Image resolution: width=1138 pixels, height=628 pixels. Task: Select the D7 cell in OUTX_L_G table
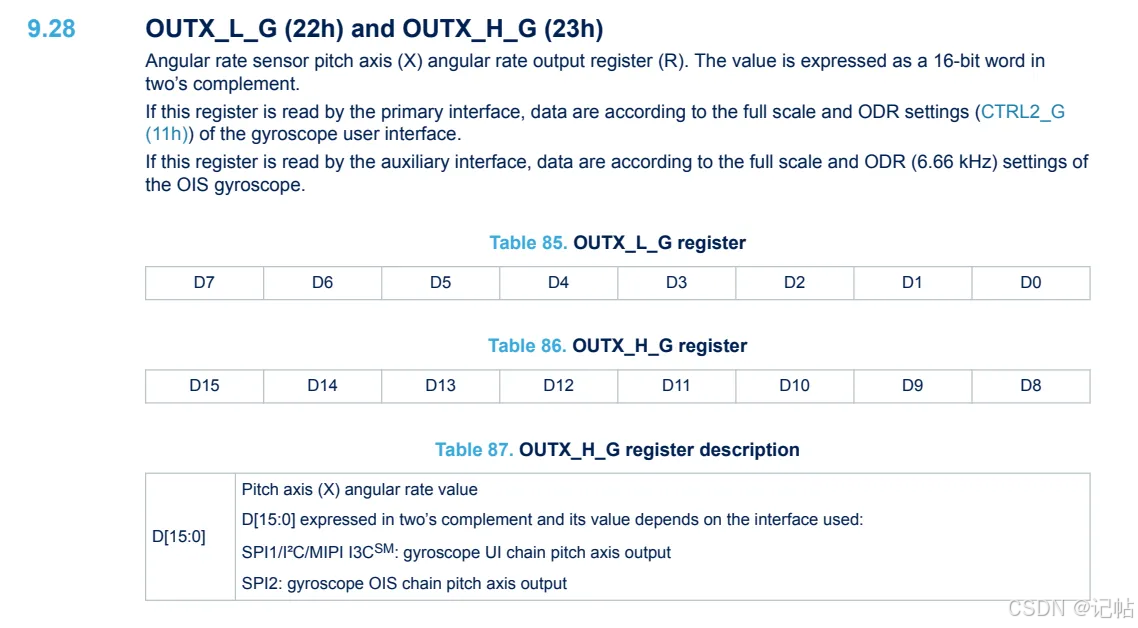pyautogui.click(x=204, y=283)
